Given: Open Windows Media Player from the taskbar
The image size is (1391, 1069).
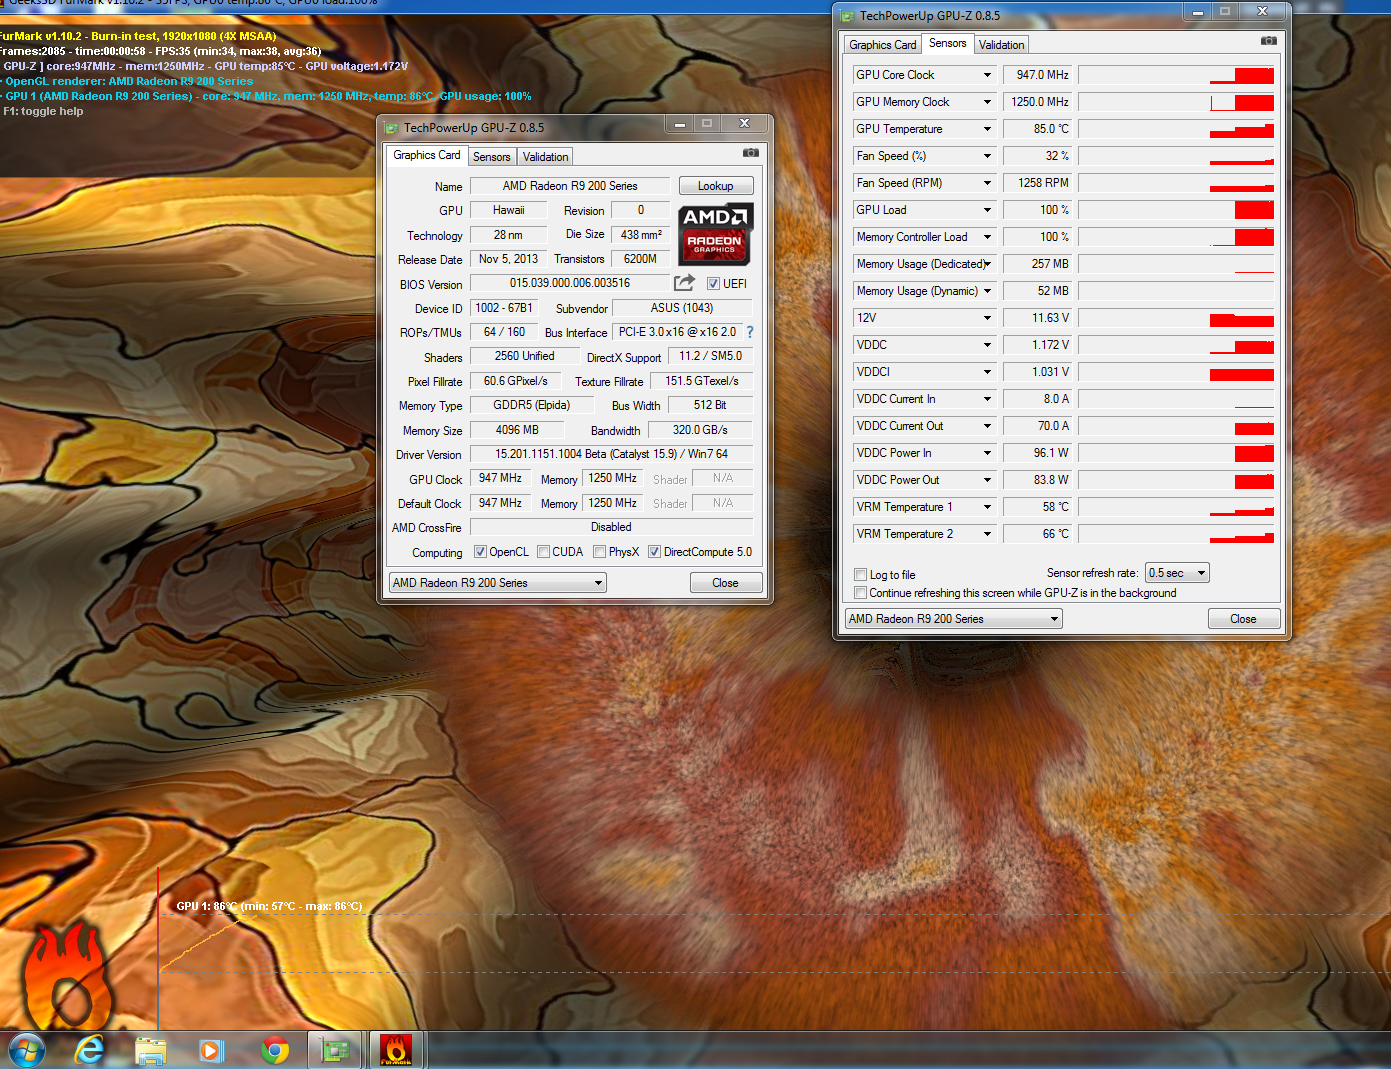Looking at the screenshot, I should [211, 1051].
